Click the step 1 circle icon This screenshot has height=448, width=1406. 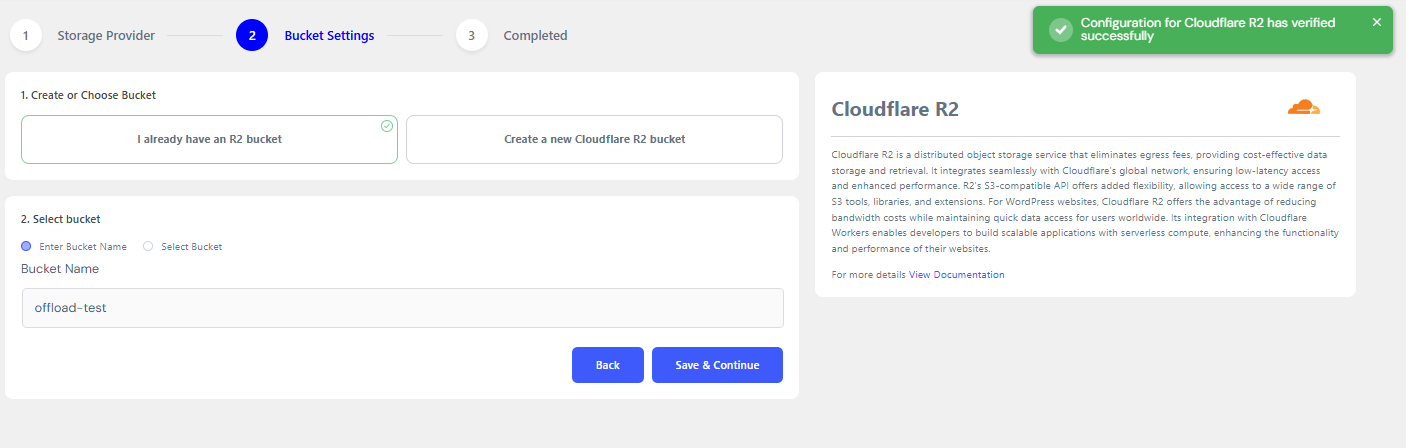25,36
